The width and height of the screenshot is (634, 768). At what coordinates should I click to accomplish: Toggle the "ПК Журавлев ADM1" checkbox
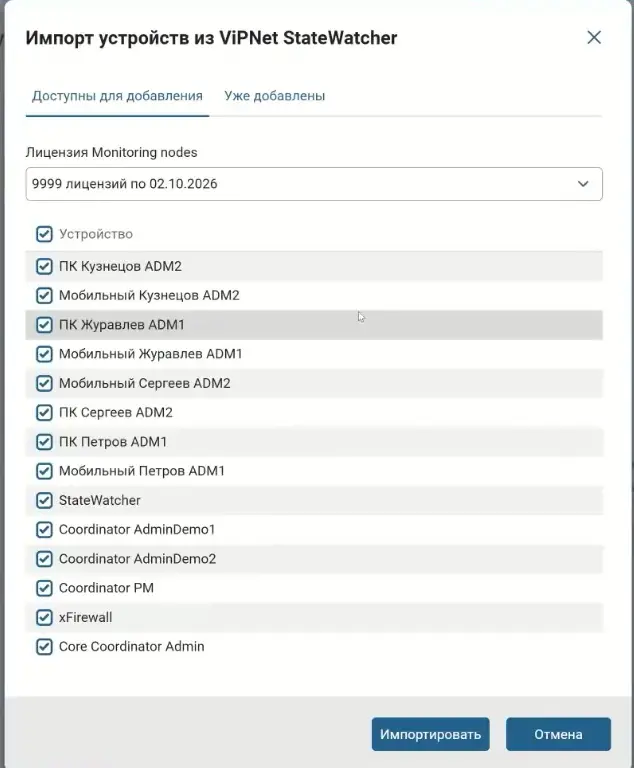coord(44,325)
